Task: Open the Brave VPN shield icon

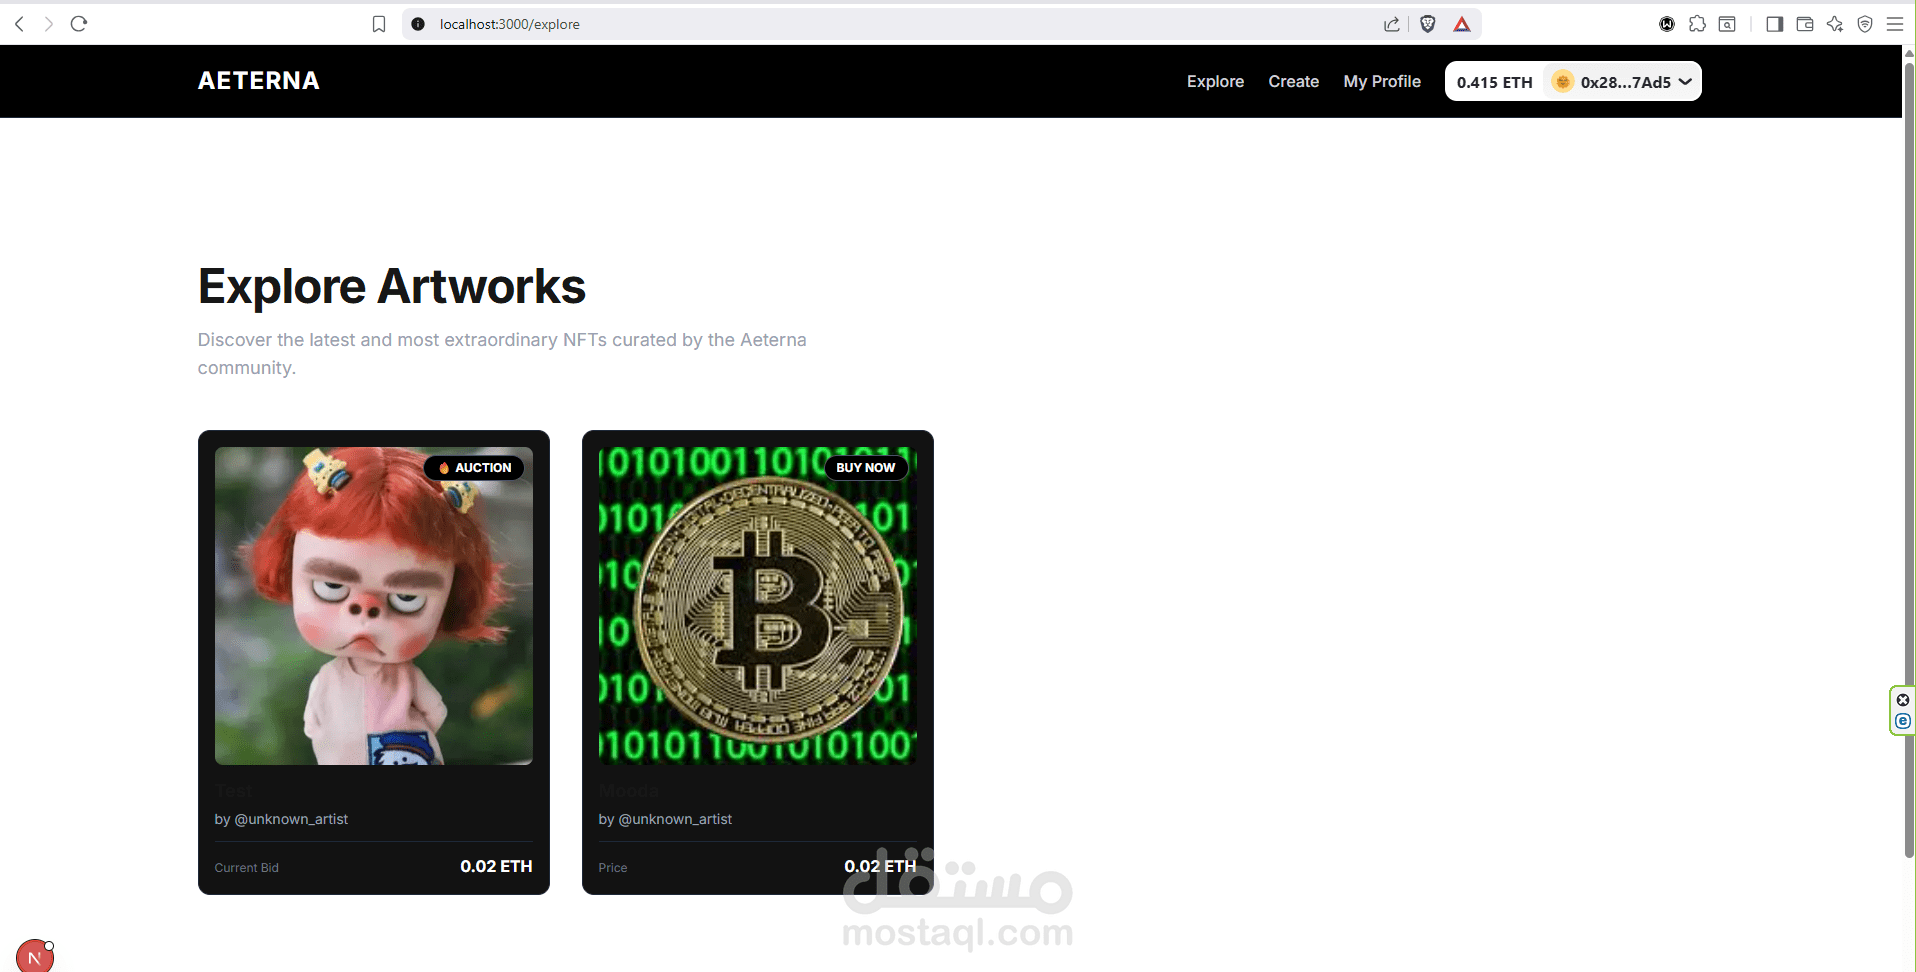Action: (1865, 24)
